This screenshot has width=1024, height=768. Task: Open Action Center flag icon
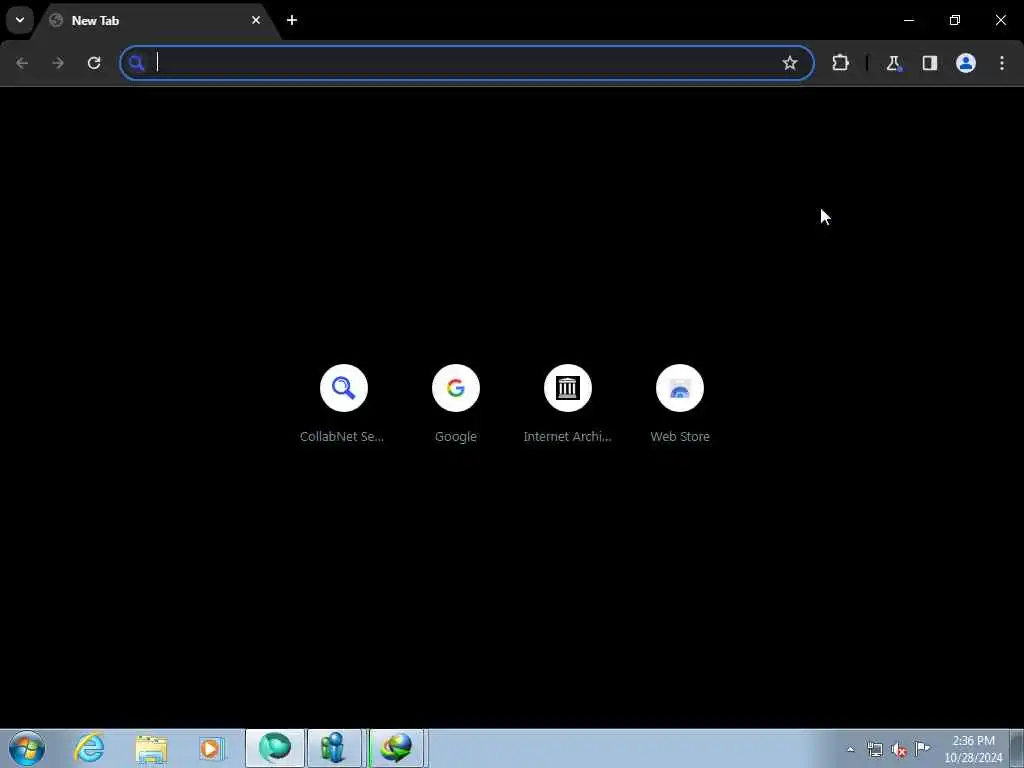pos(922,748)
